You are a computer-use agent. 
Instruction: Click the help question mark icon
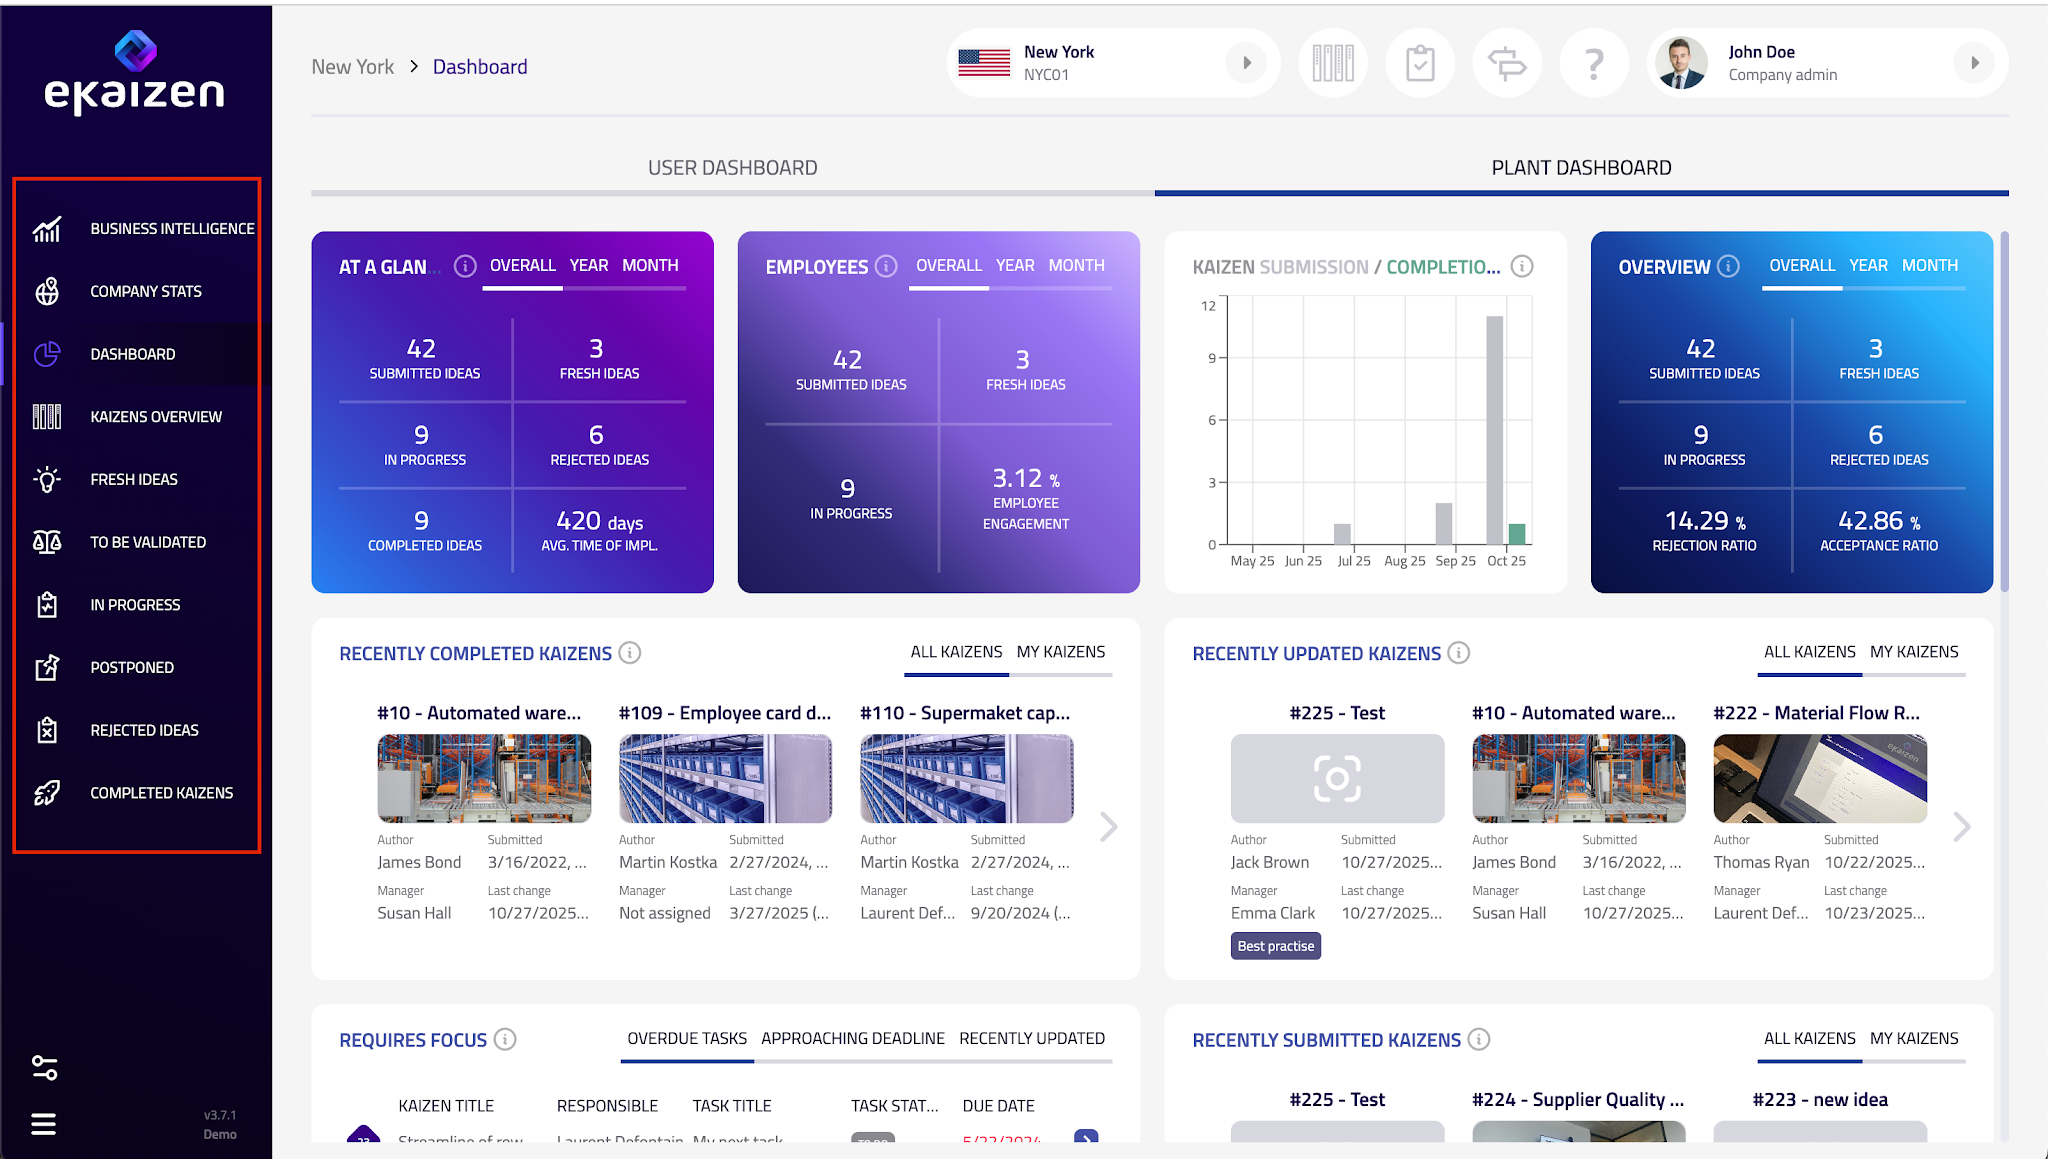tap(1594, 64)
